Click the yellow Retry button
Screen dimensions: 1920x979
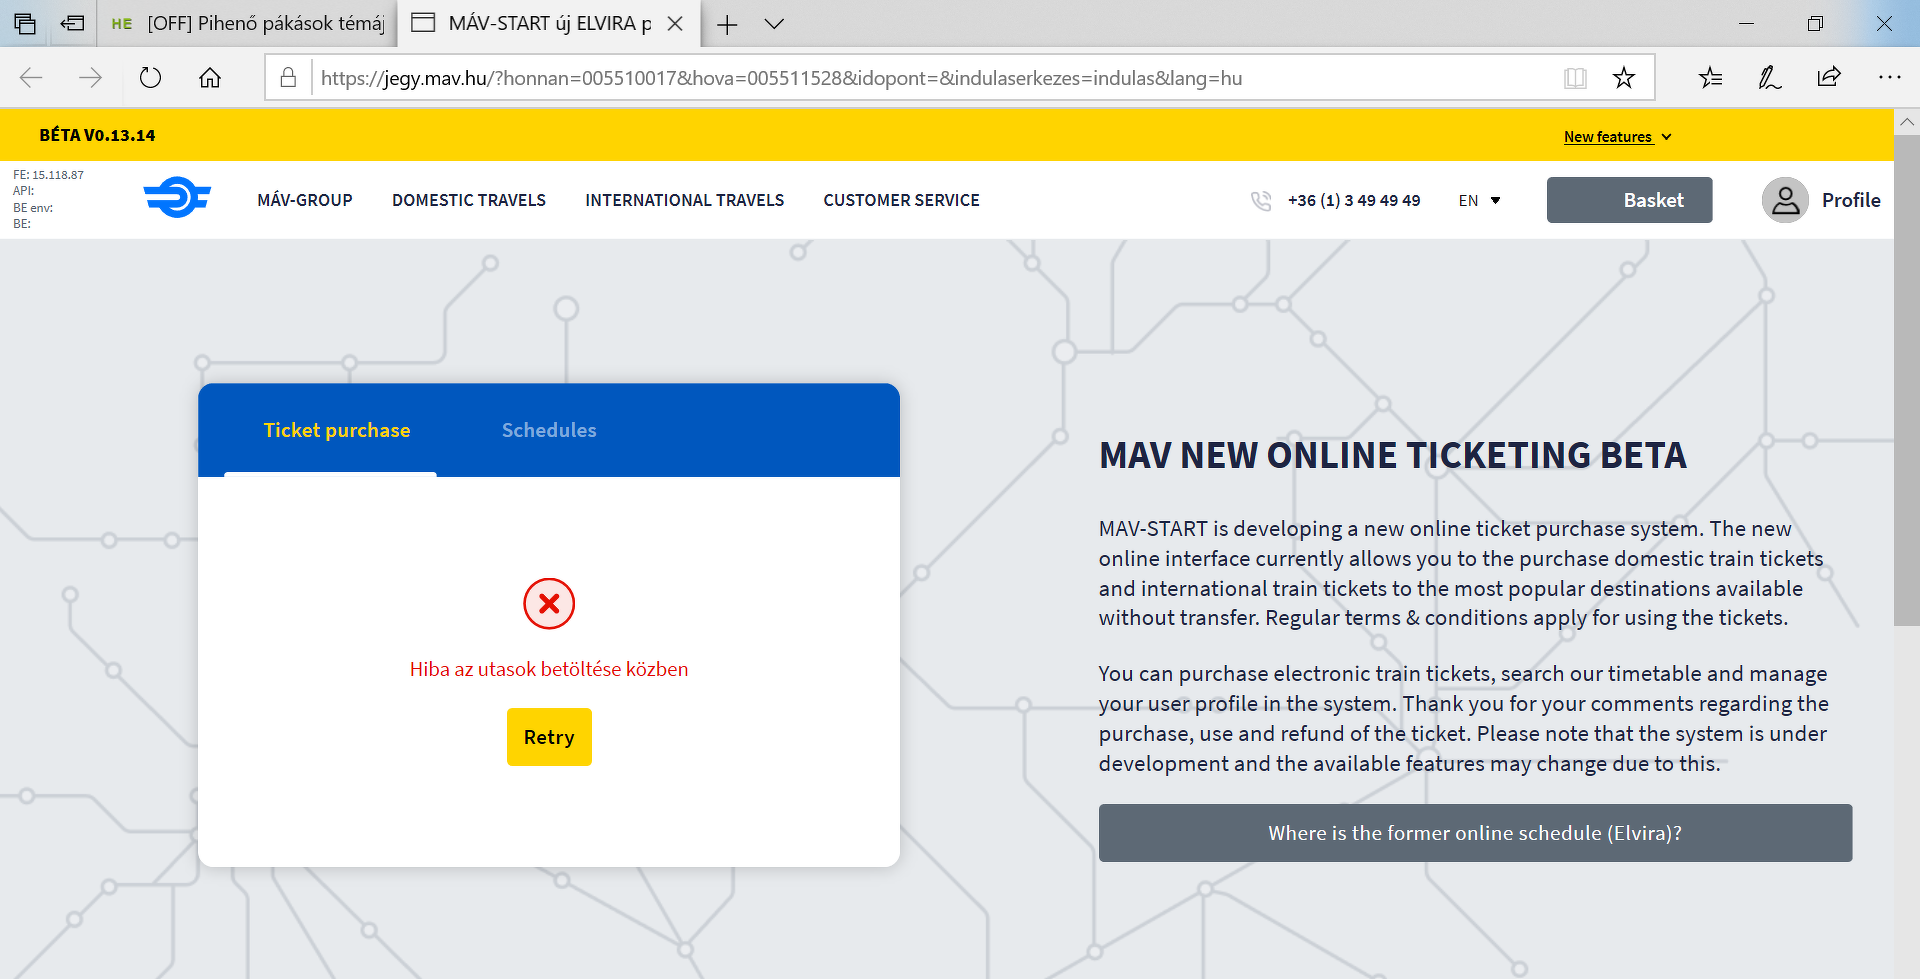(x=549, y=737)
